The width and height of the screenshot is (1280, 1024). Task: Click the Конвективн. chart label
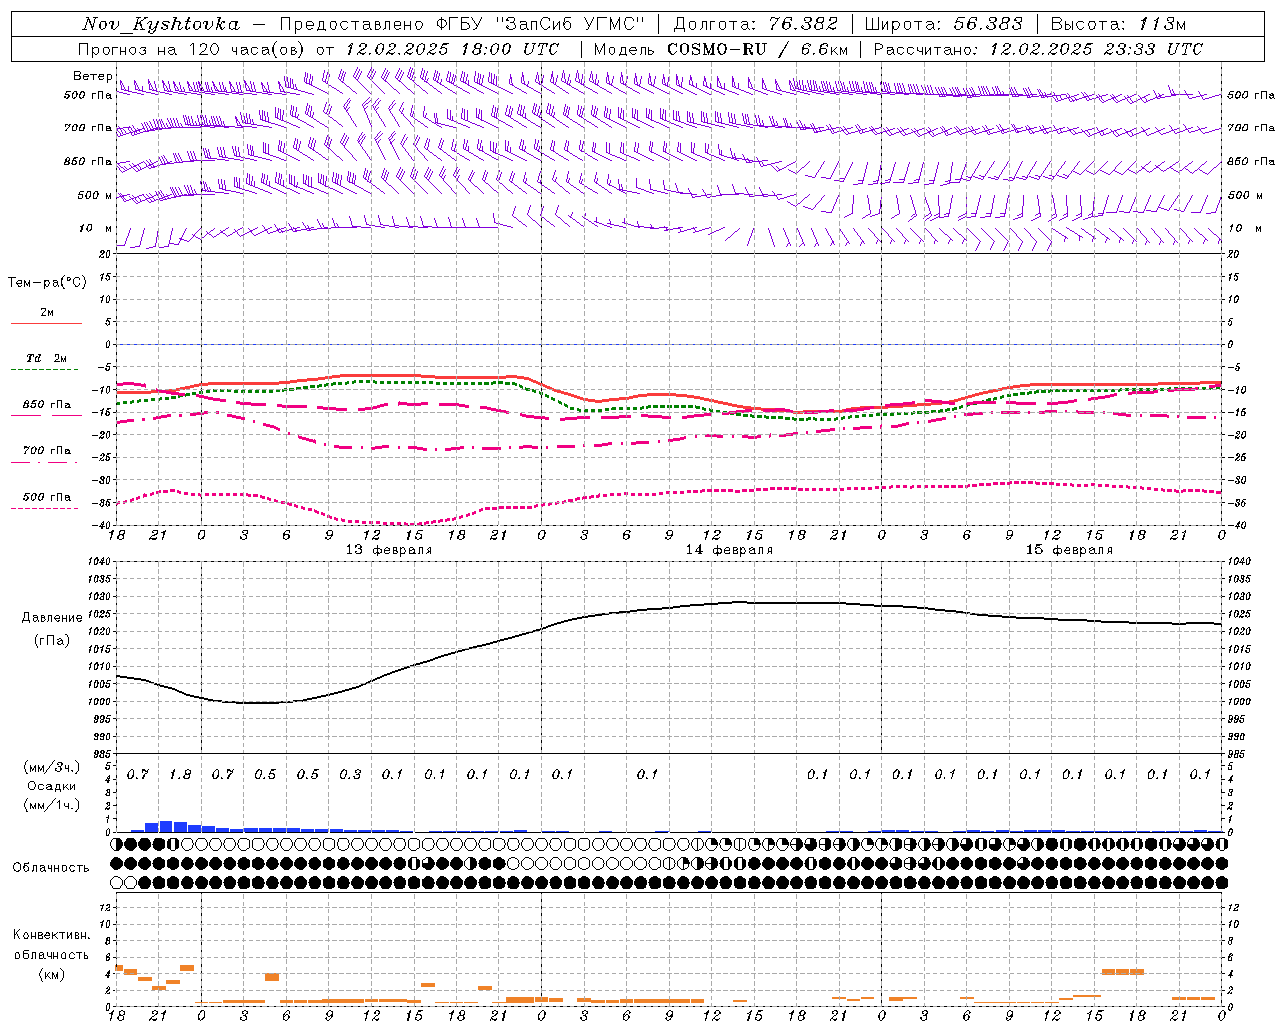(51, 935)
